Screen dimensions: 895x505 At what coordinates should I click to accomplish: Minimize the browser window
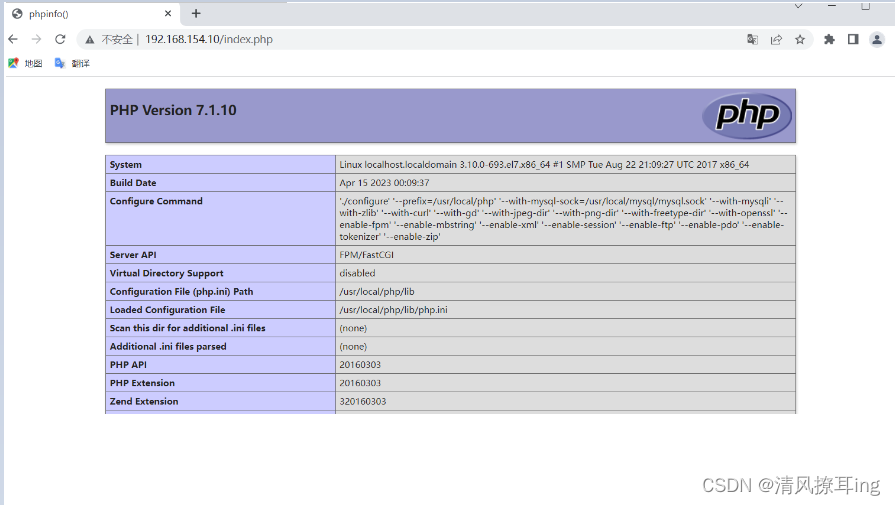point(832,6)
